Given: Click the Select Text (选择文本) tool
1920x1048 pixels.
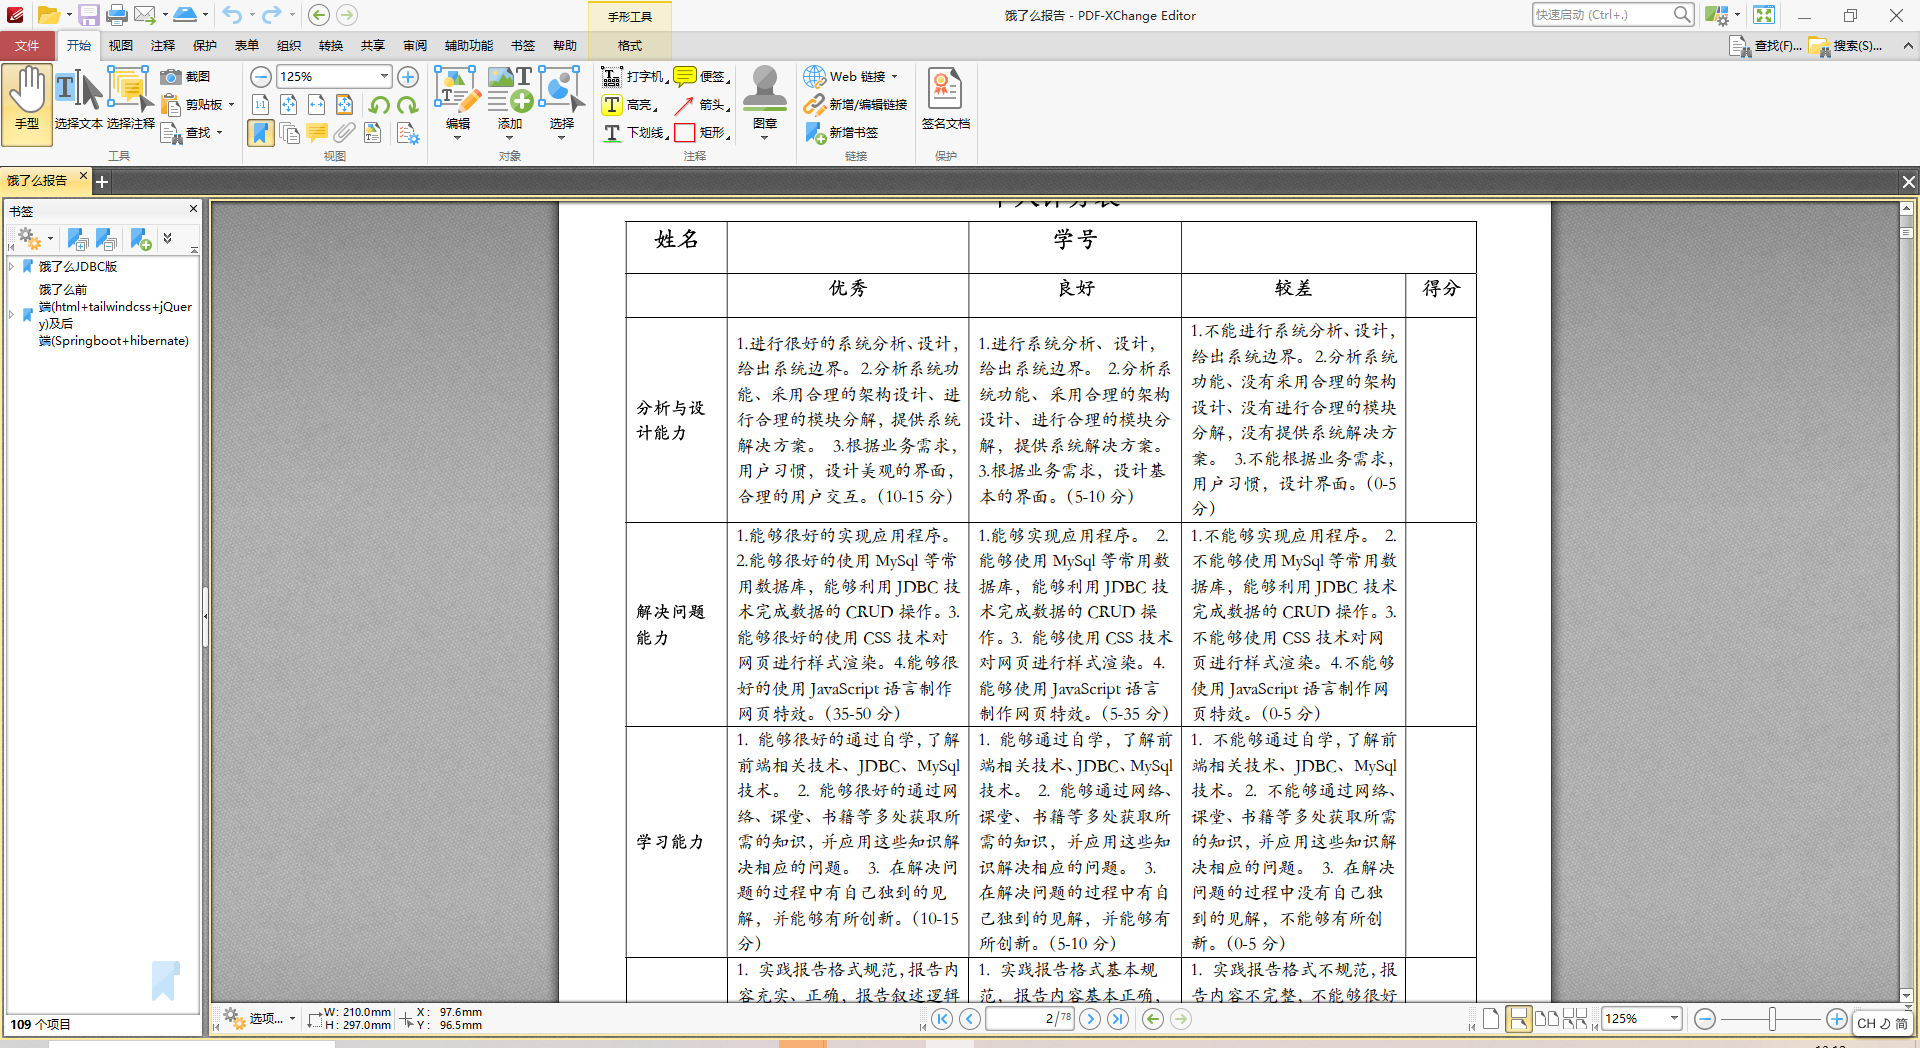Looking at the screenshot, I should pyautogui.click(x=78, y=100).
